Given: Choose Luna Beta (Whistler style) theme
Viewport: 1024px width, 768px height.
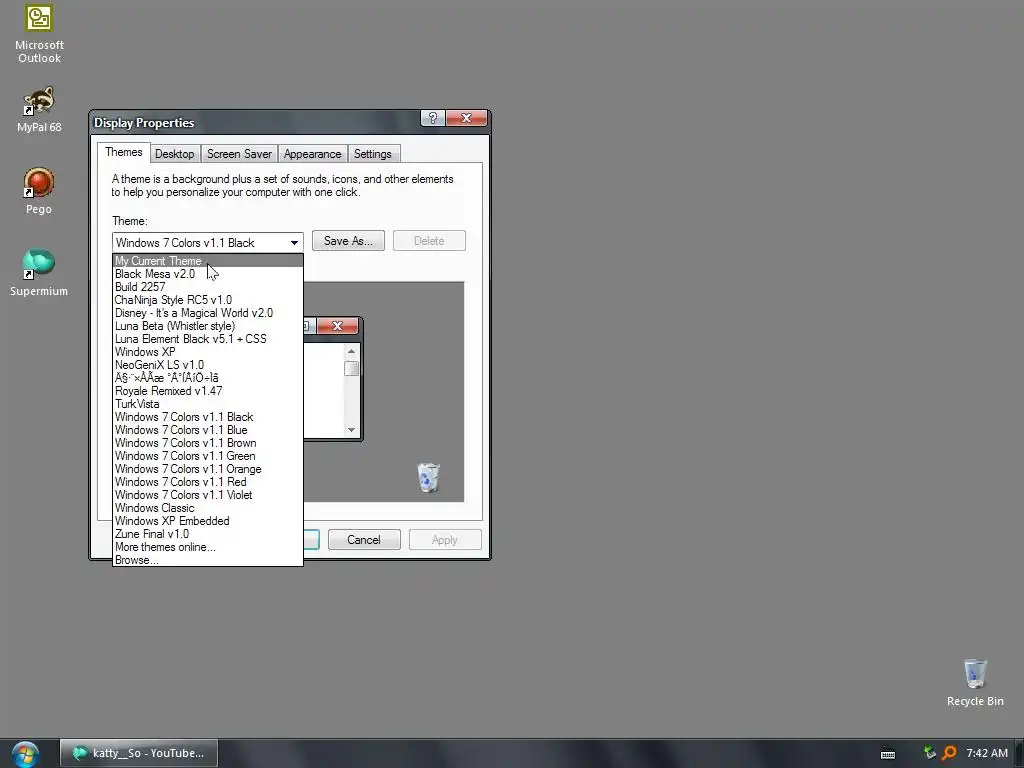Looking at the screenshot, I should pos(208,326).
